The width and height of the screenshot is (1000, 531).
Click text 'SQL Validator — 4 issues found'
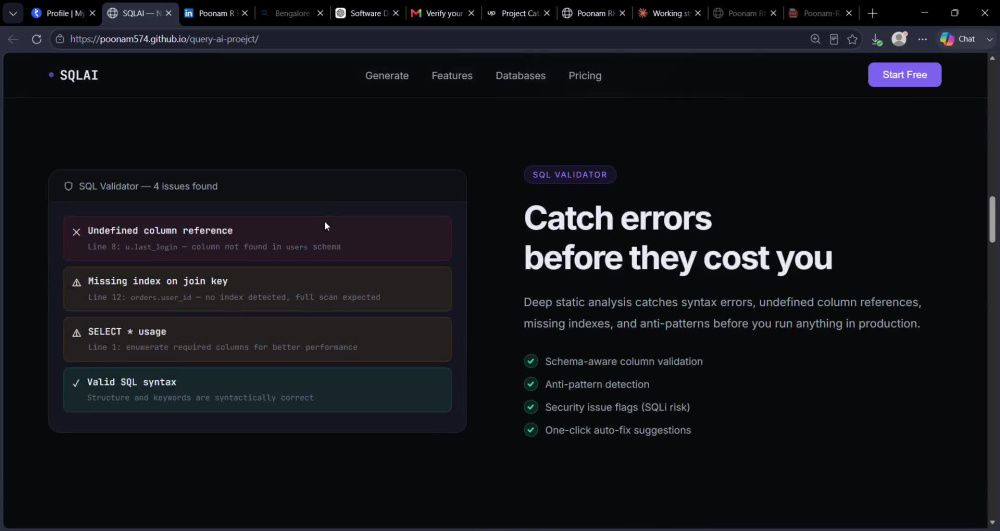pyautogui.click(x=148, y=186)
